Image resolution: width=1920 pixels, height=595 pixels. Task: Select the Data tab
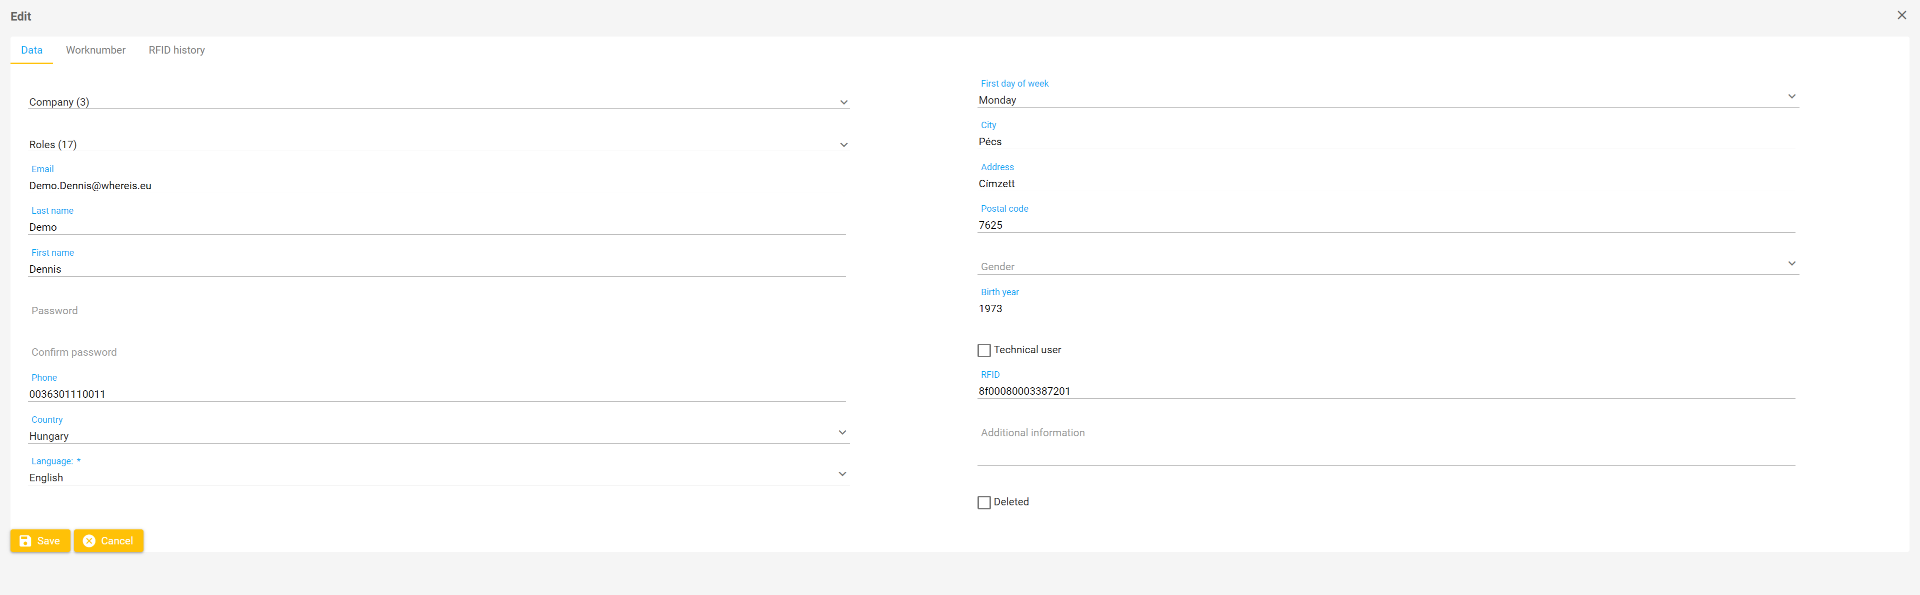pyautogui.click(x=32, y=50)
